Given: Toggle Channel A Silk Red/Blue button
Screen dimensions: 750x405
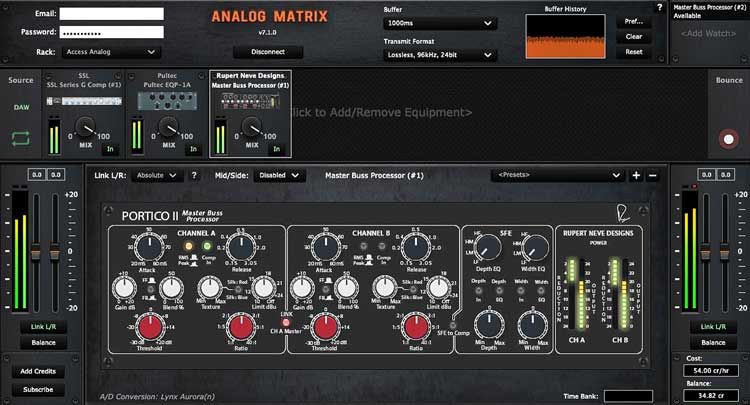Looking at the screenshot, I should coord(238,289).
